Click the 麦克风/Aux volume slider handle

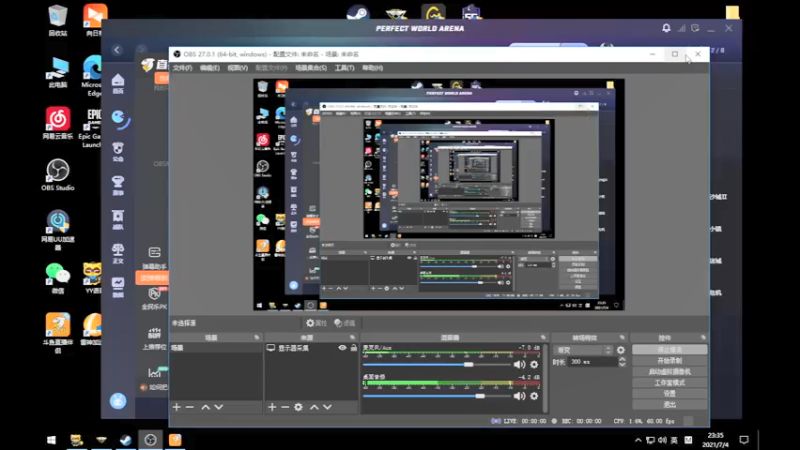tap(468, 364)
